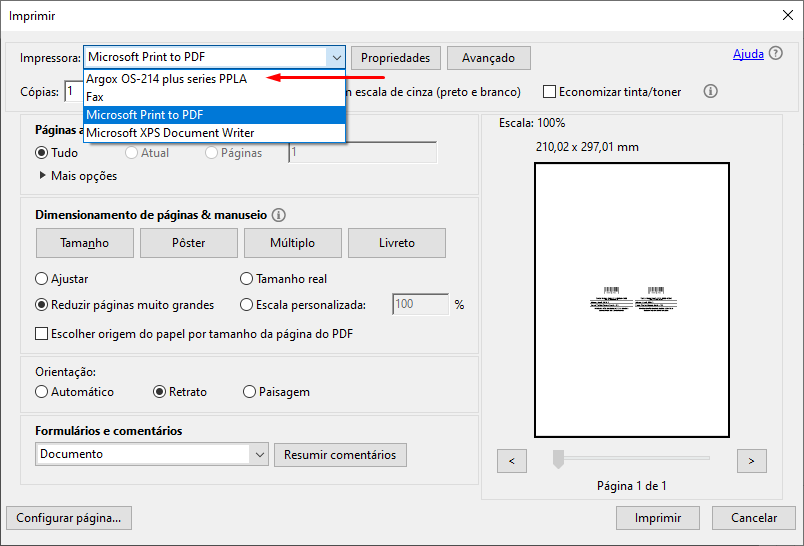Expand the Mais opções disclosure triangle
This screenshot has width=804, height=546.
tap(43, 175)
